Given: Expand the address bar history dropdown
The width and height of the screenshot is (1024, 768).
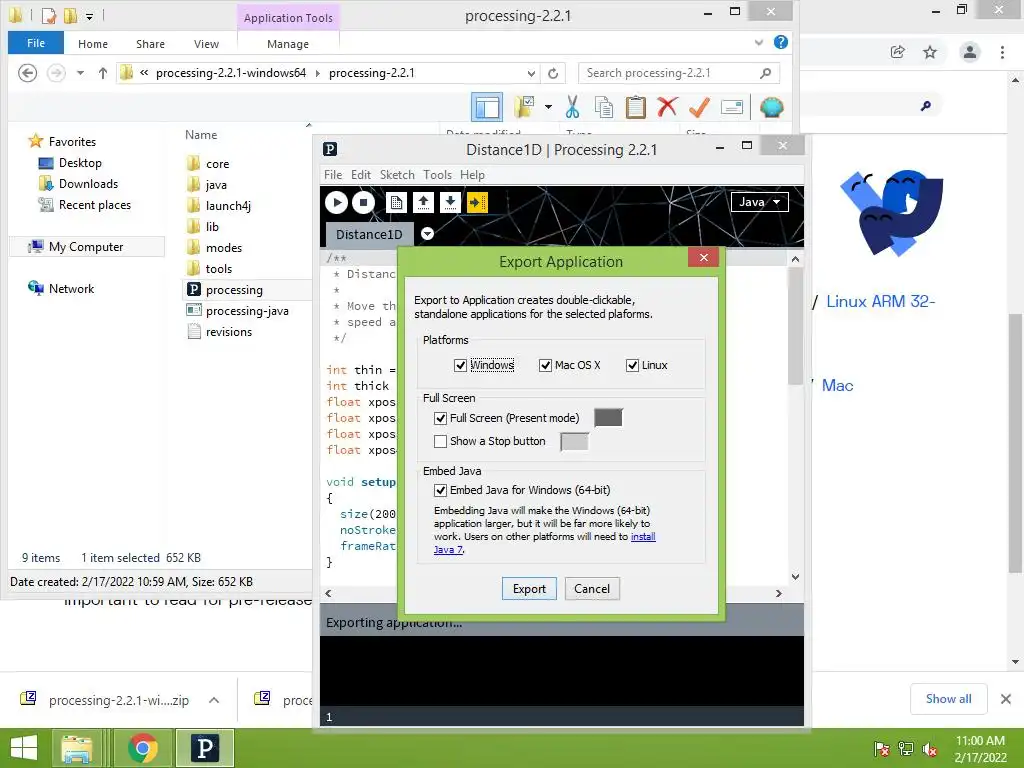Looking at the screenshot, I should 531,73.
